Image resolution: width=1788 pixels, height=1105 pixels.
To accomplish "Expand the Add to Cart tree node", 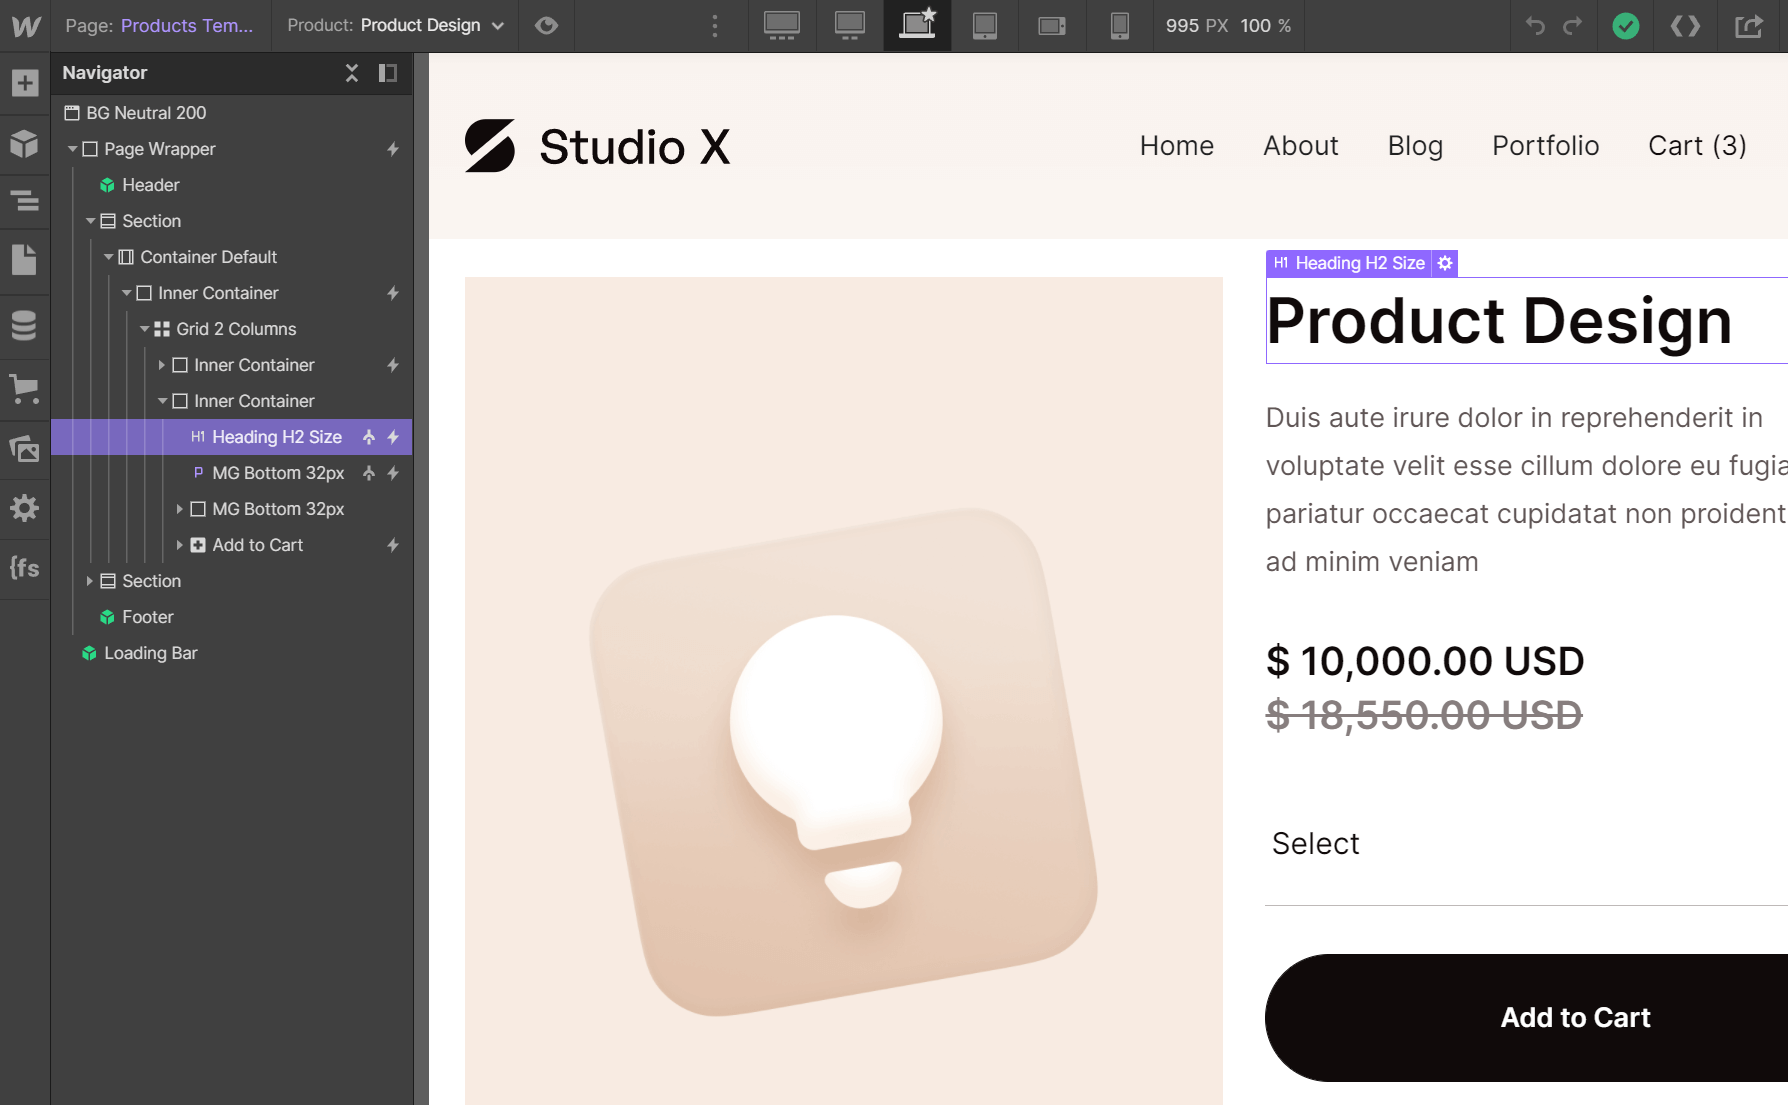I will (180, 545).
